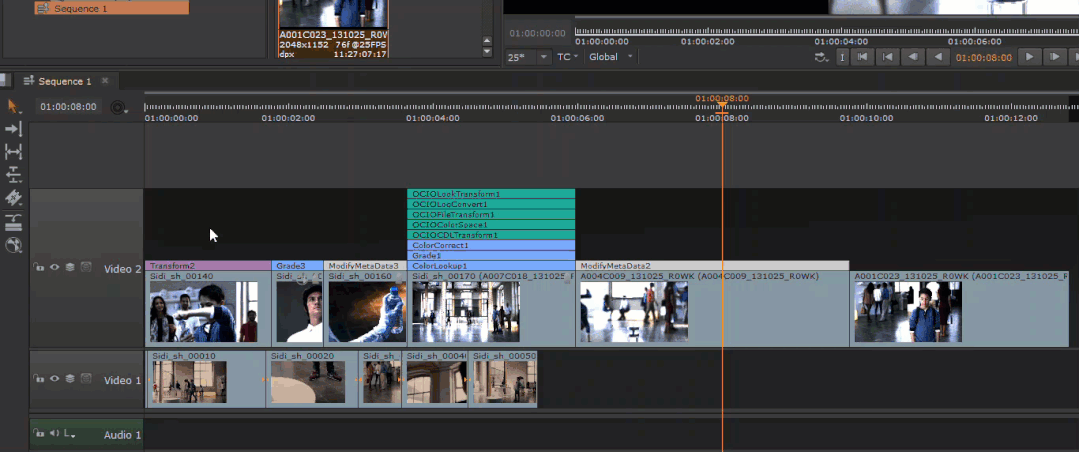Select the slip clip tool in timeline toolbar
The width and height of the screenshot is (1079, 452).
14,151
